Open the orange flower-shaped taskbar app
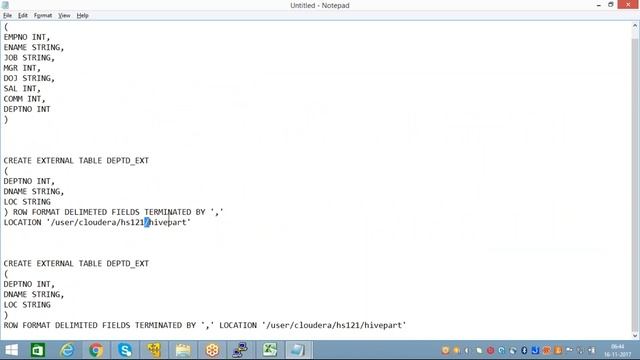 [212, 350]
